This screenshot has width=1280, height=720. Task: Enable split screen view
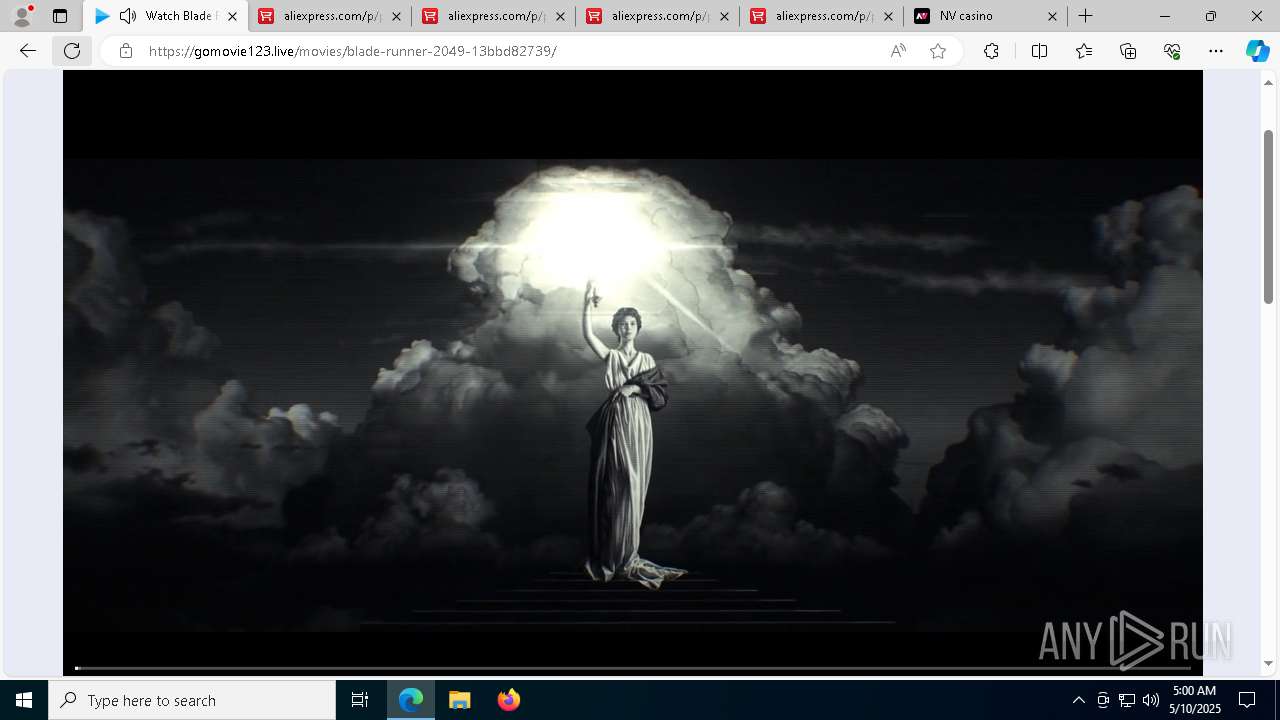[x=1039, y=51]
